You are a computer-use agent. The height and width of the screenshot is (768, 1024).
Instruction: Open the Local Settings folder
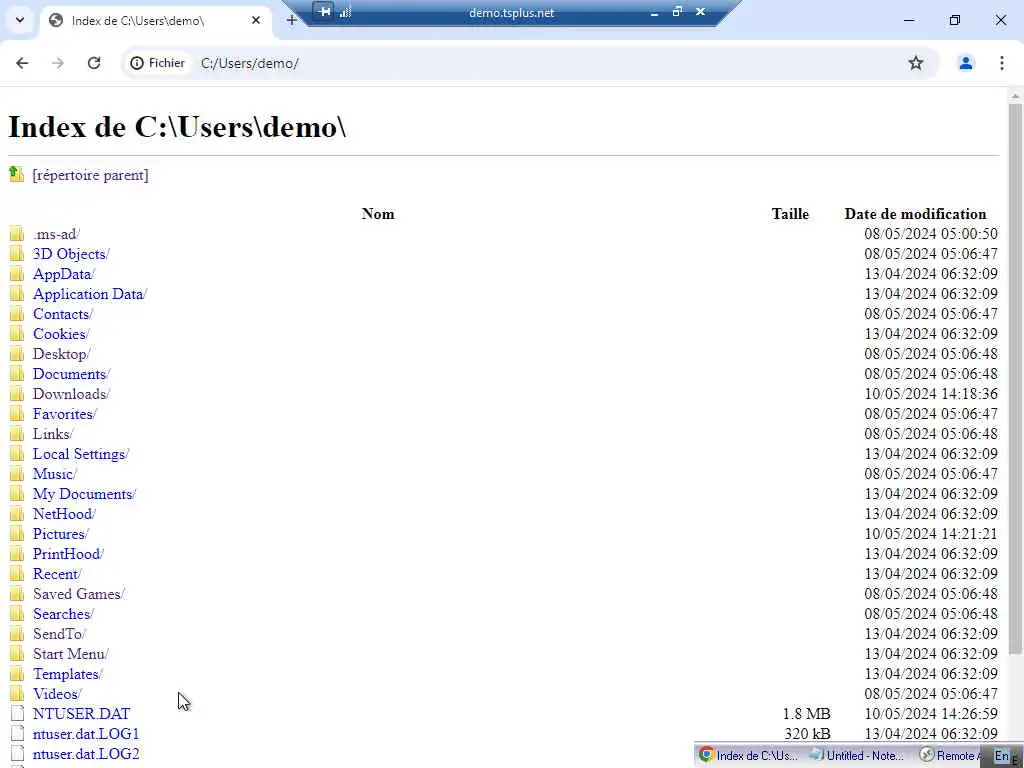pyautogui.click(x=81, y=454)
